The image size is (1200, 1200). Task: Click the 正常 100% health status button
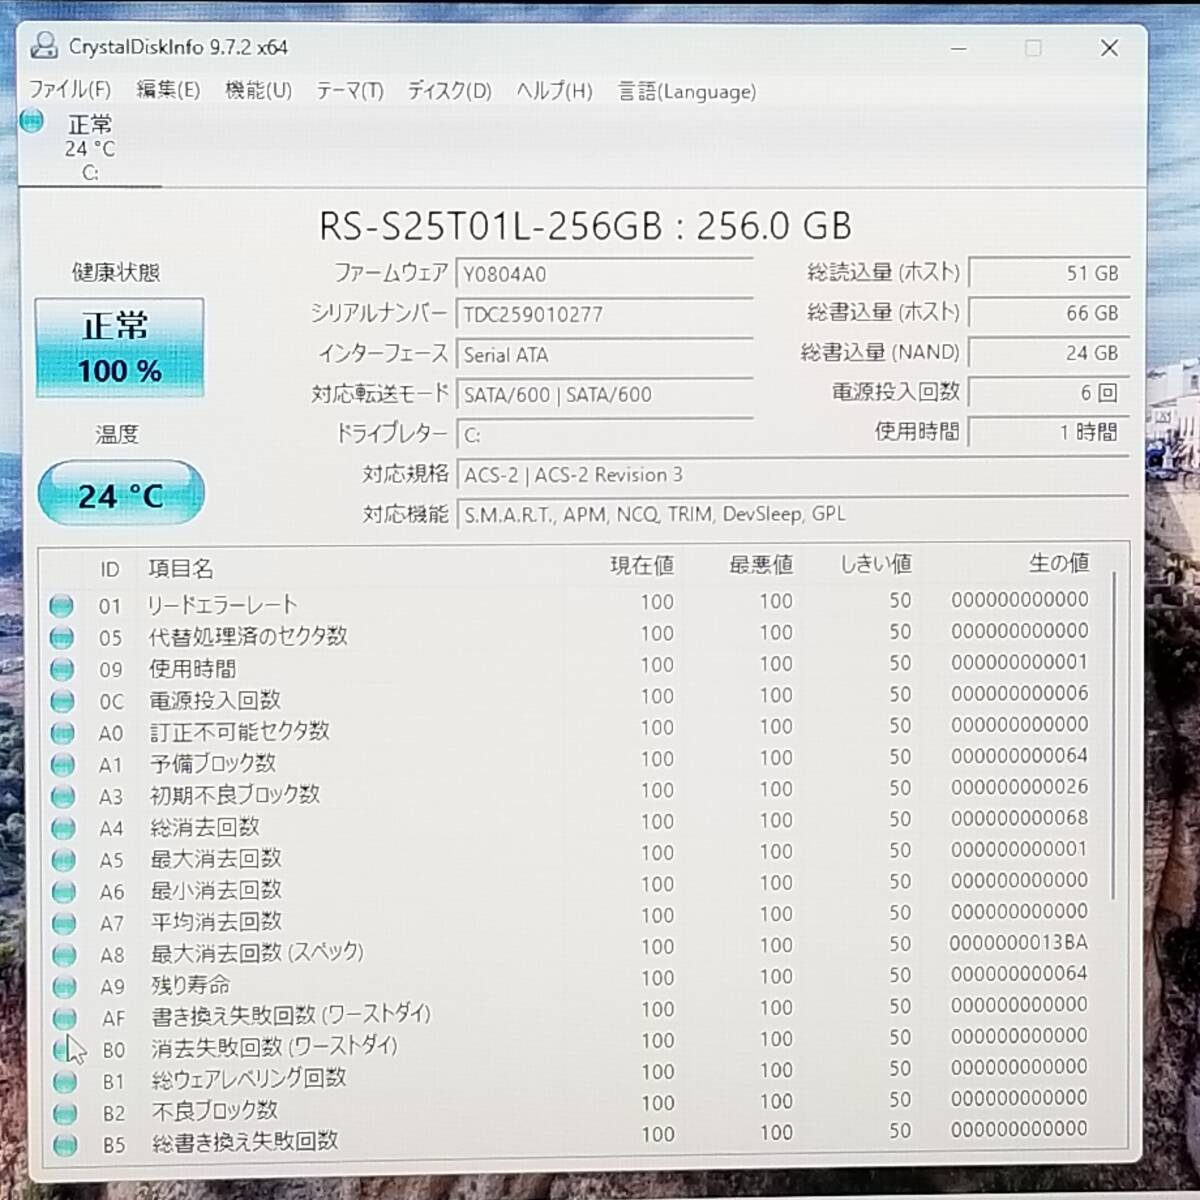[119, 348]
